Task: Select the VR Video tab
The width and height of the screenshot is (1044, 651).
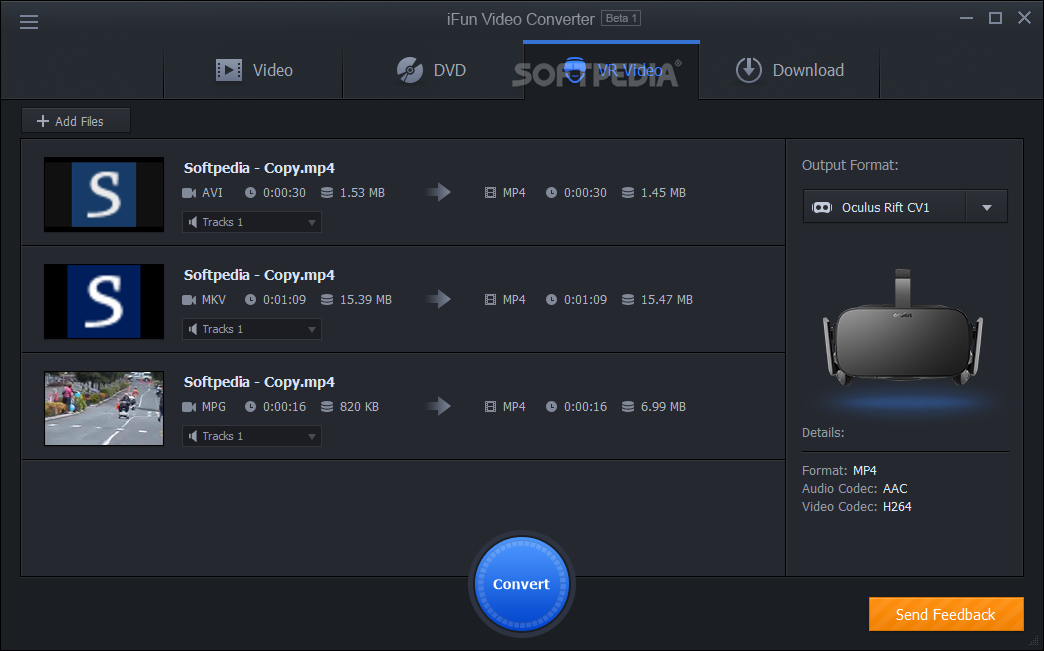Action: click(611, 70)
